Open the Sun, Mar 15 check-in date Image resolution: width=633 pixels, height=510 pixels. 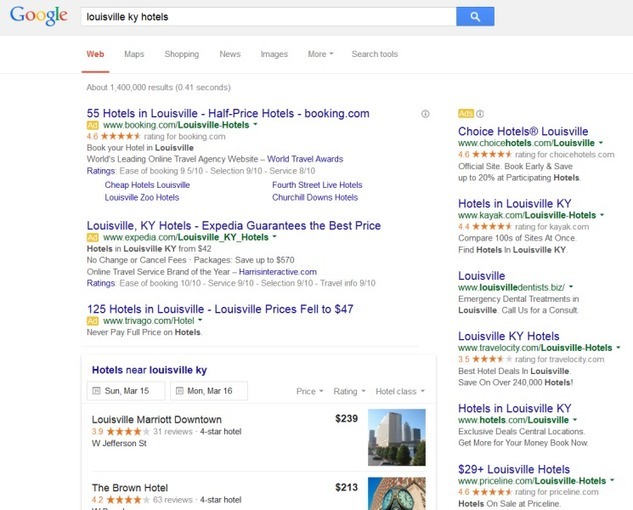[x=126, y=391]
